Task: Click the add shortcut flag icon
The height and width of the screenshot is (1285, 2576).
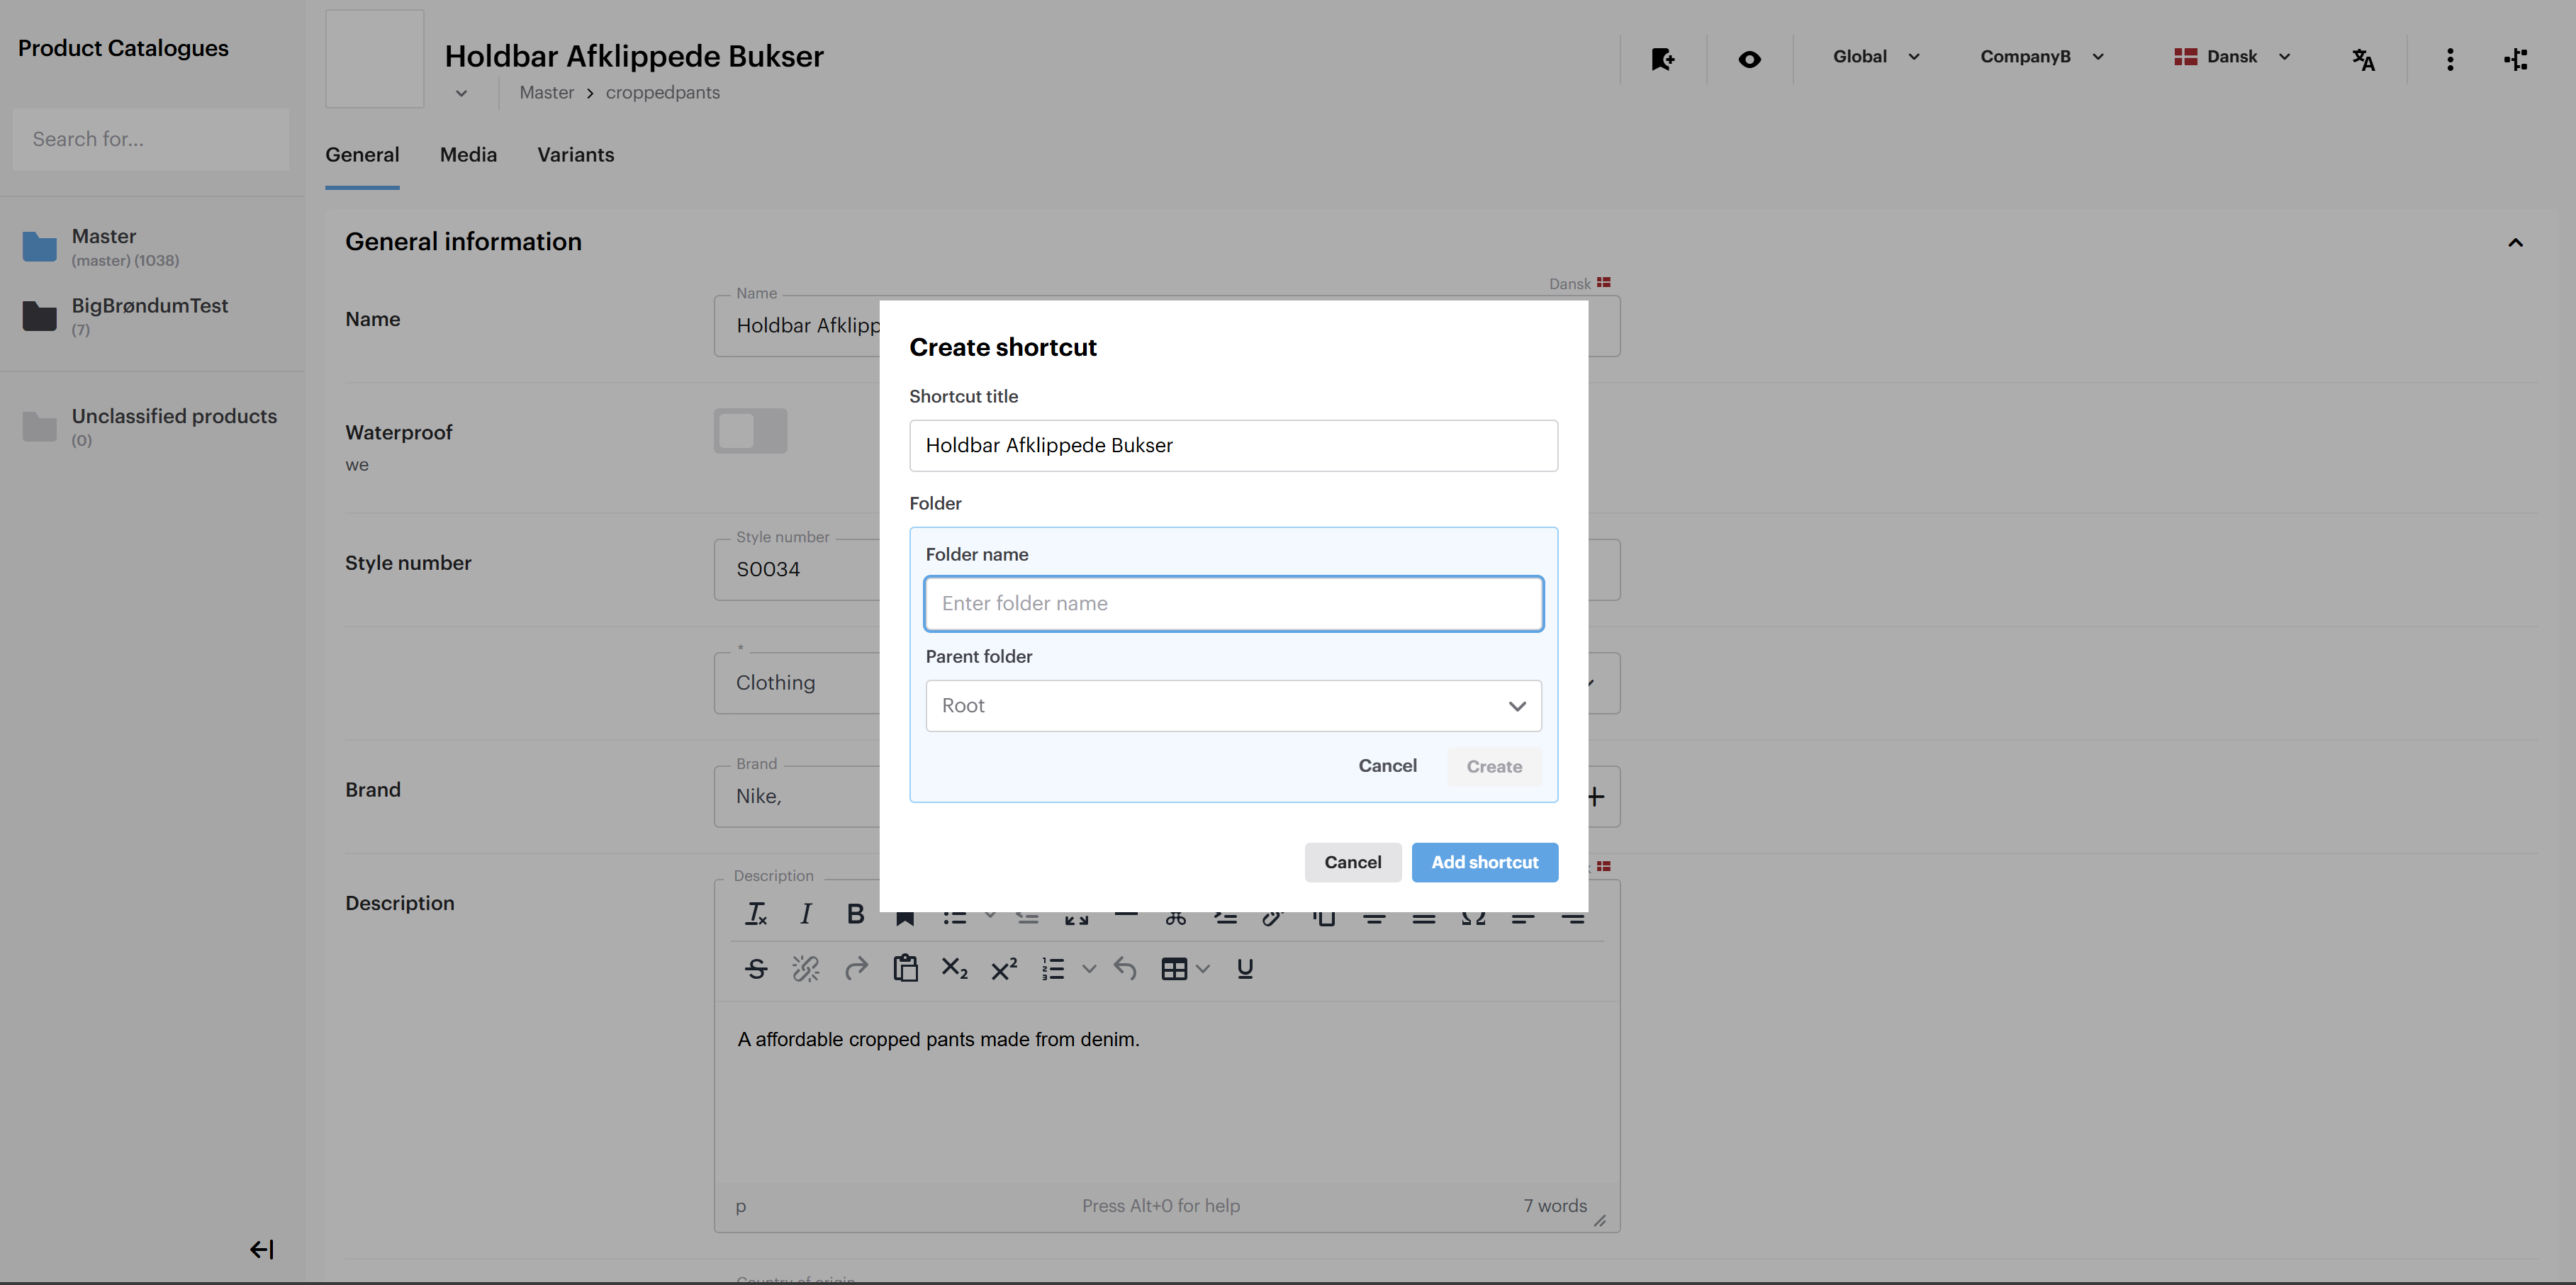Action: click(1662, 59)
